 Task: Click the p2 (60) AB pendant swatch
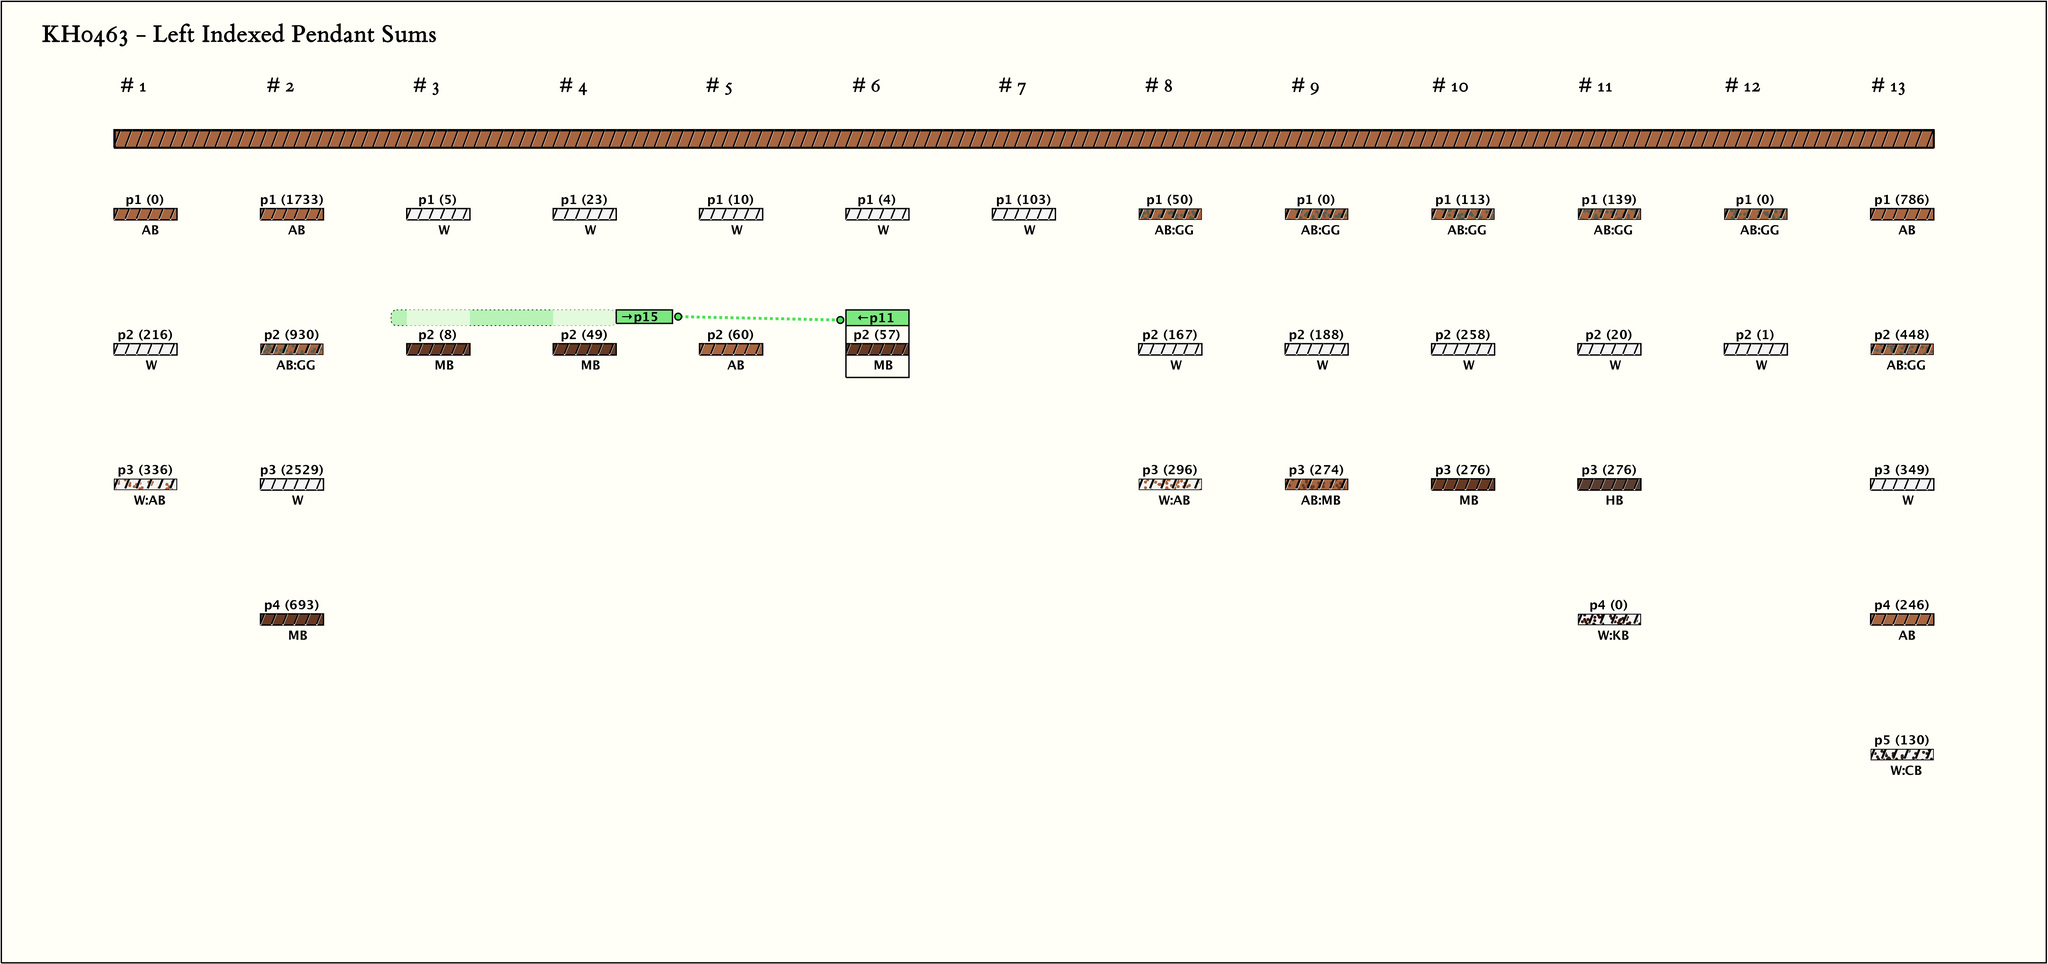(x=731, y=350)
